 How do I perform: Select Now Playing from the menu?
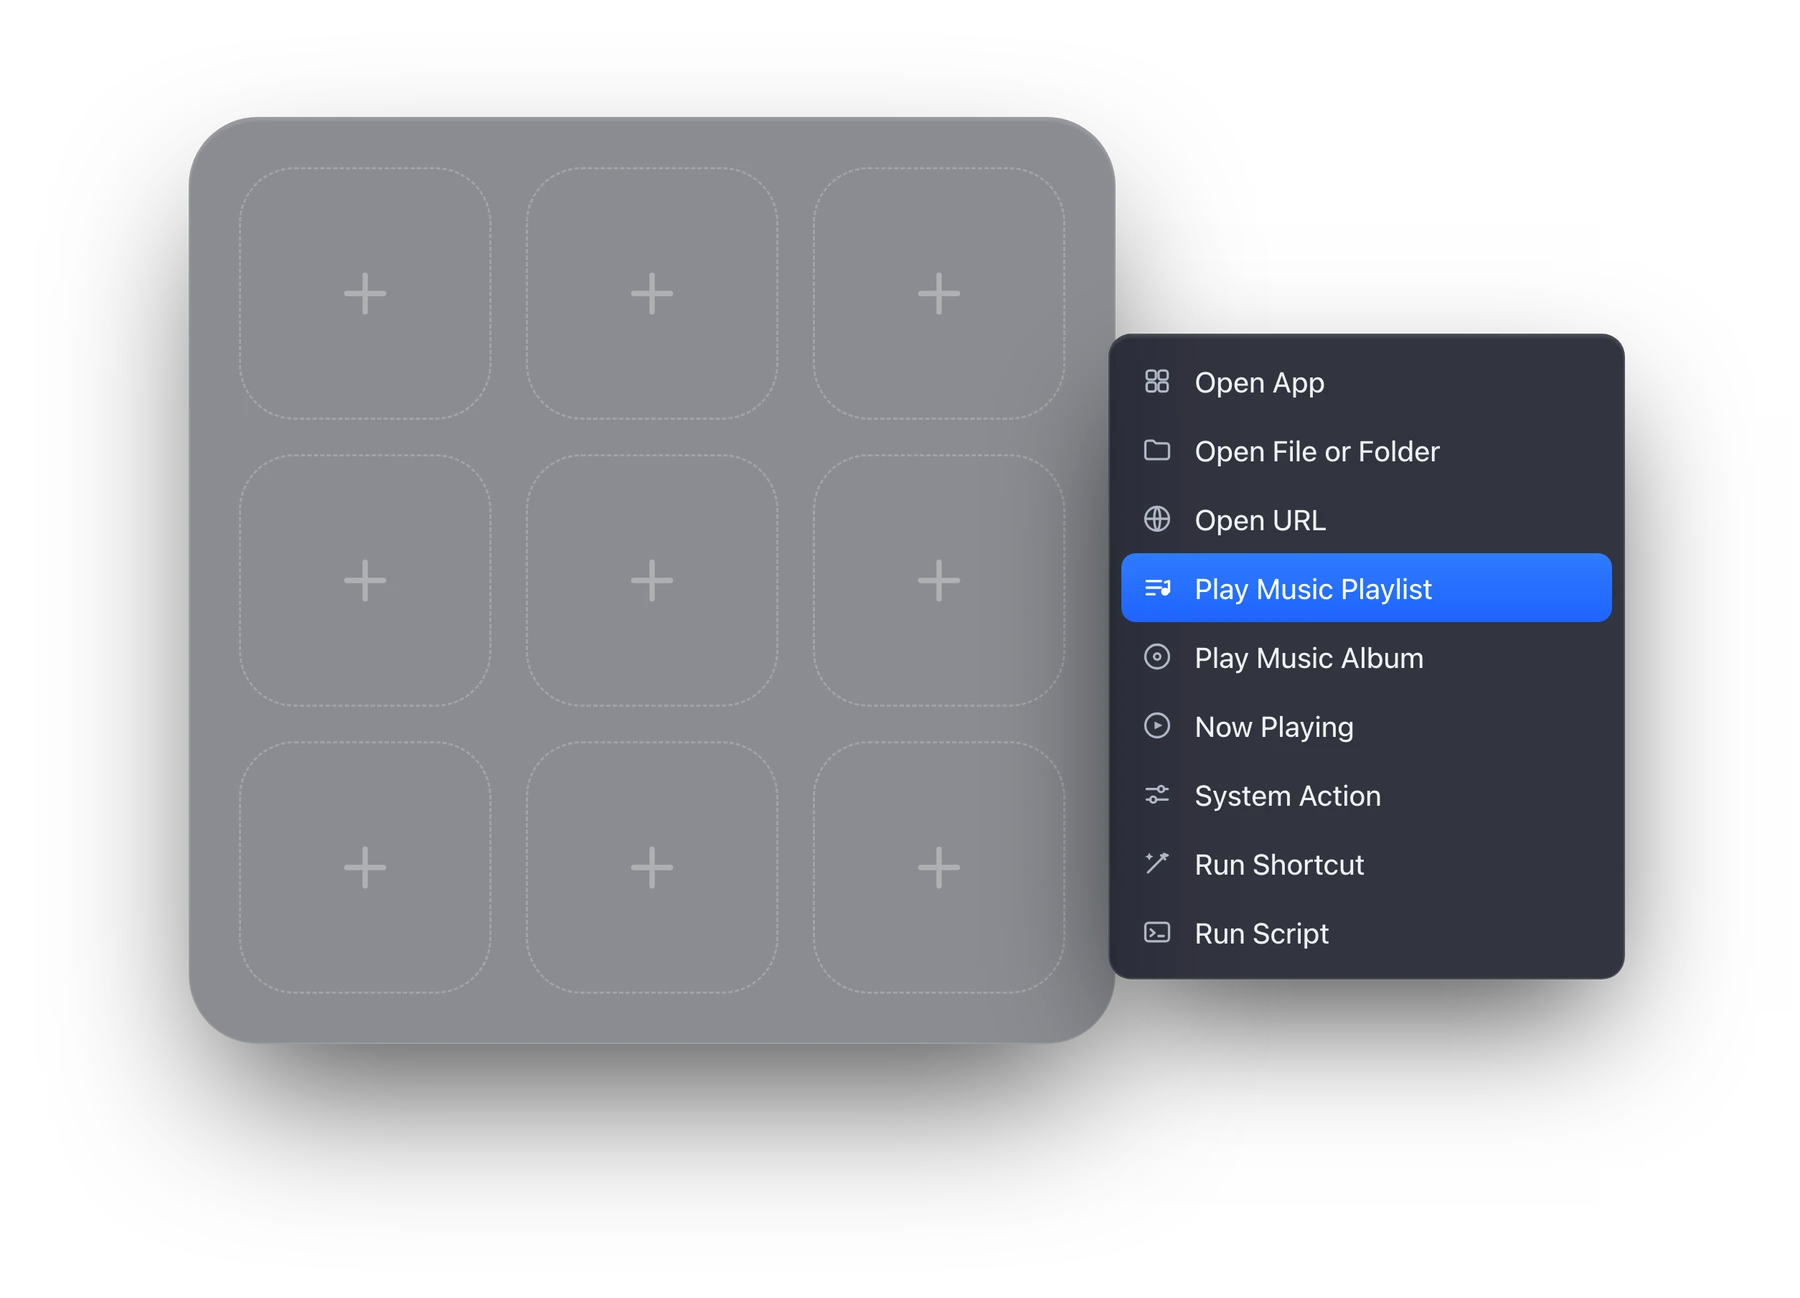pos(1366,726)
